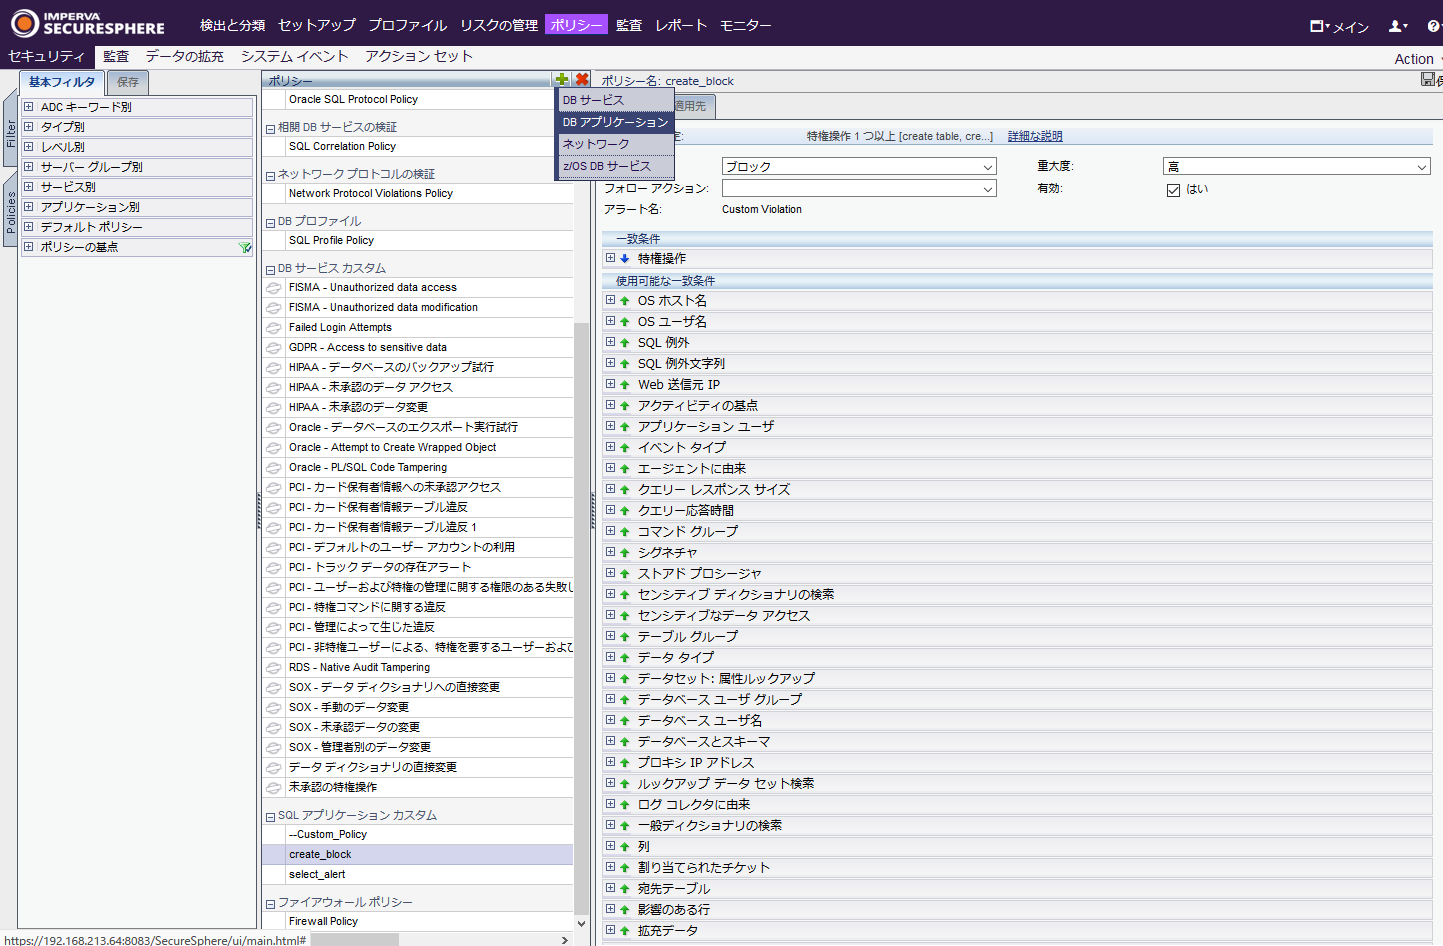
Task: Expand the タイプ別 filter
Action: (x=29, y=127)
